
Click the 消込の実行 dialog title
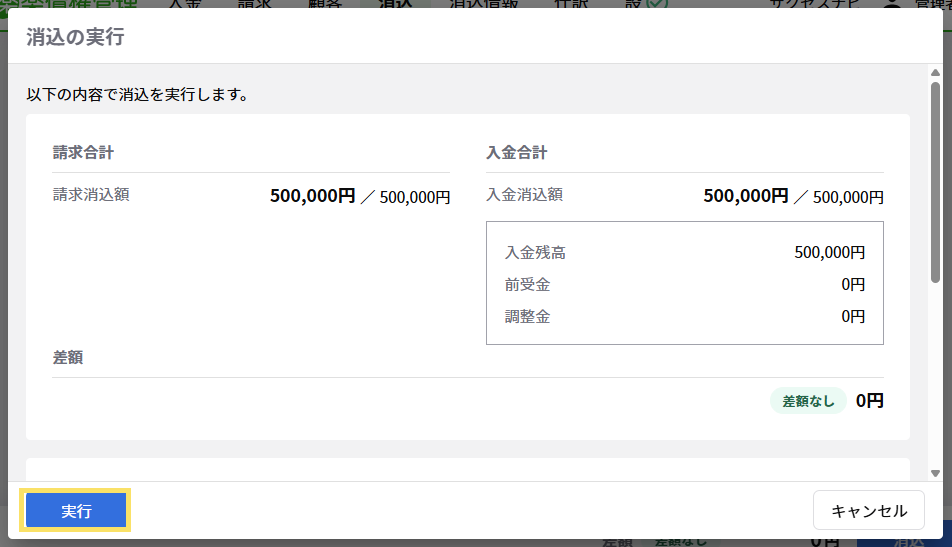[x=75, y=38]
